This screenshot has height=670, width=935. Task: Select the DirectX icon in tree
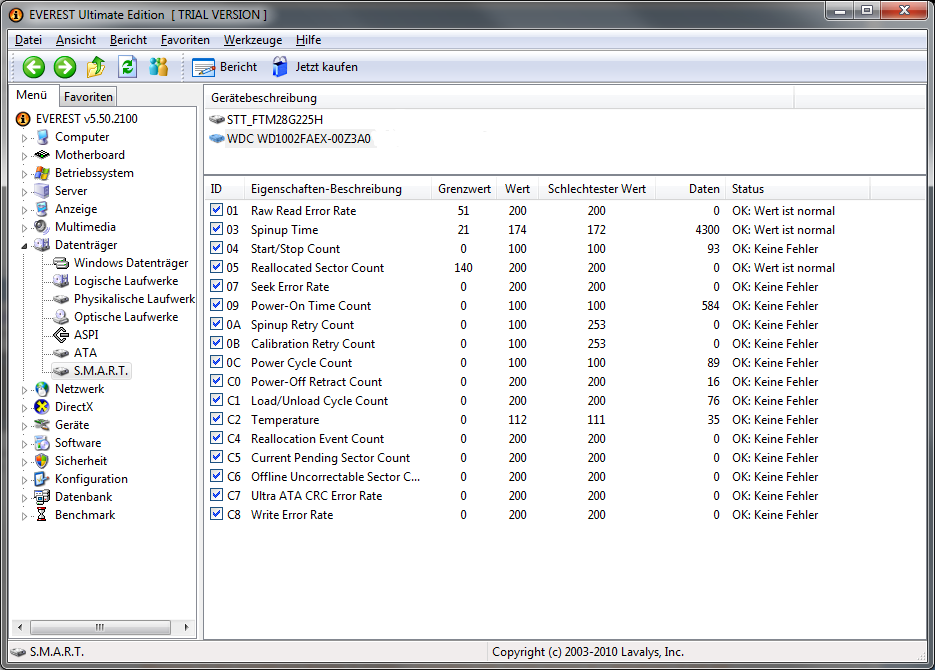(x=42, y=407)
